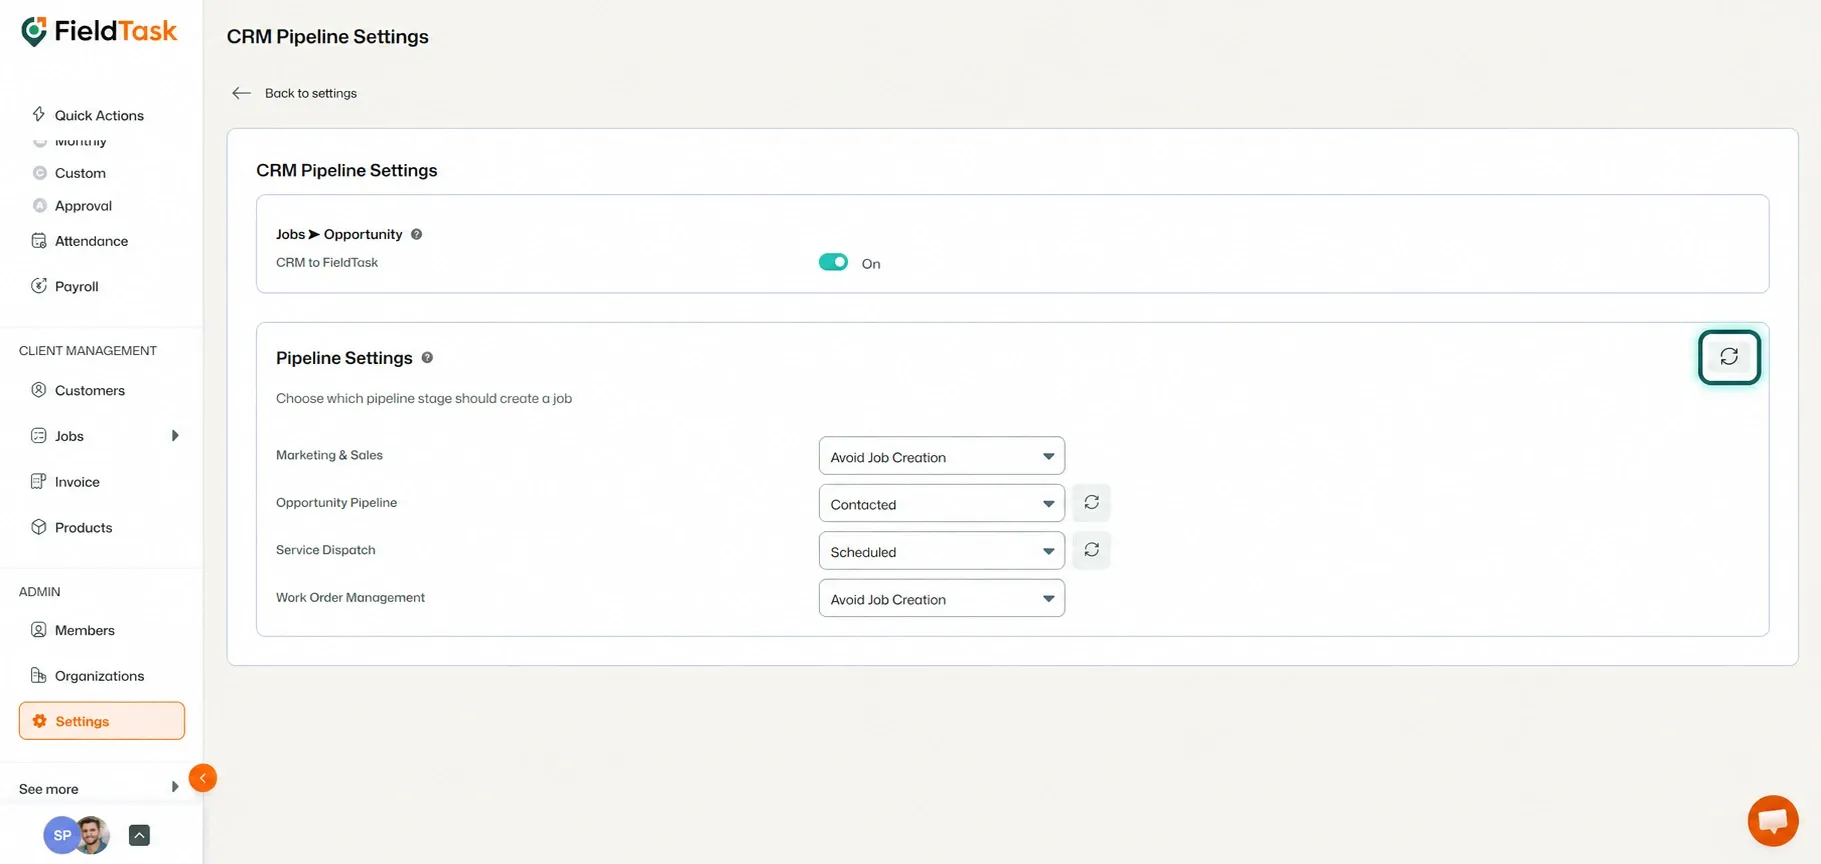Refresh all pipelines button

1729,357
